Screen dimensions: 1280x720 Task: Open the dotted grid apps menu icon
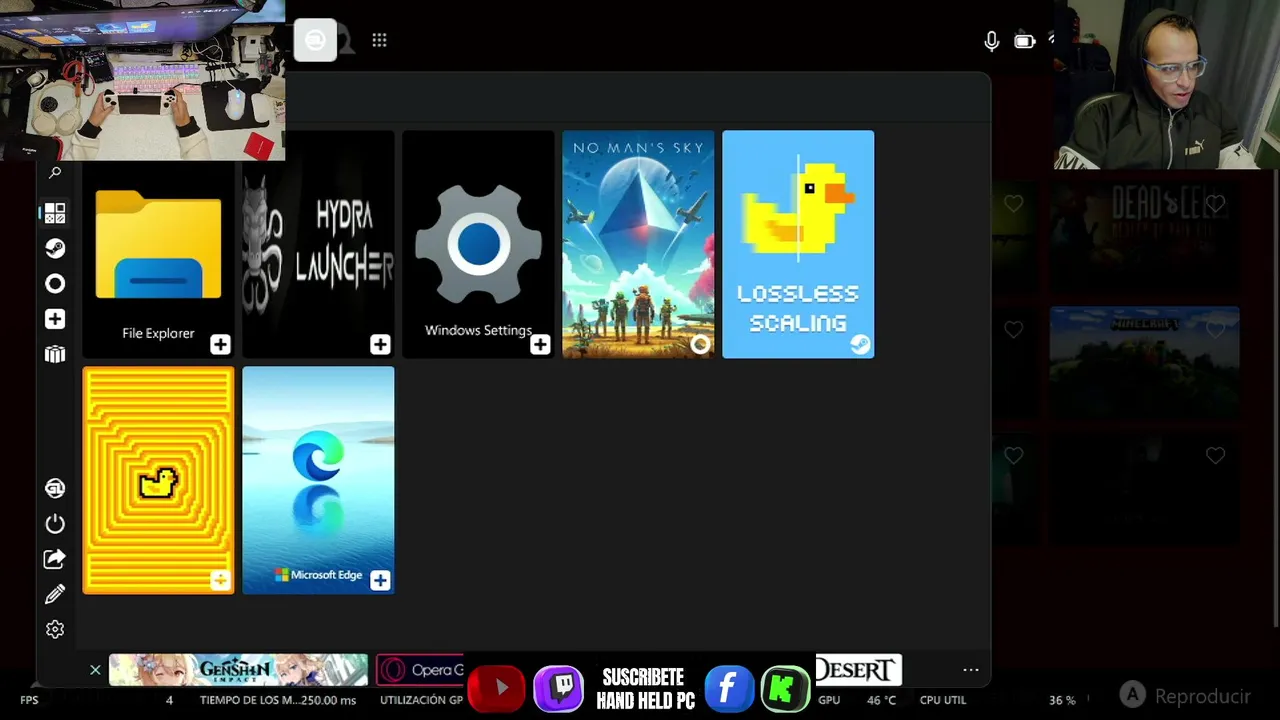coord(379,40)
